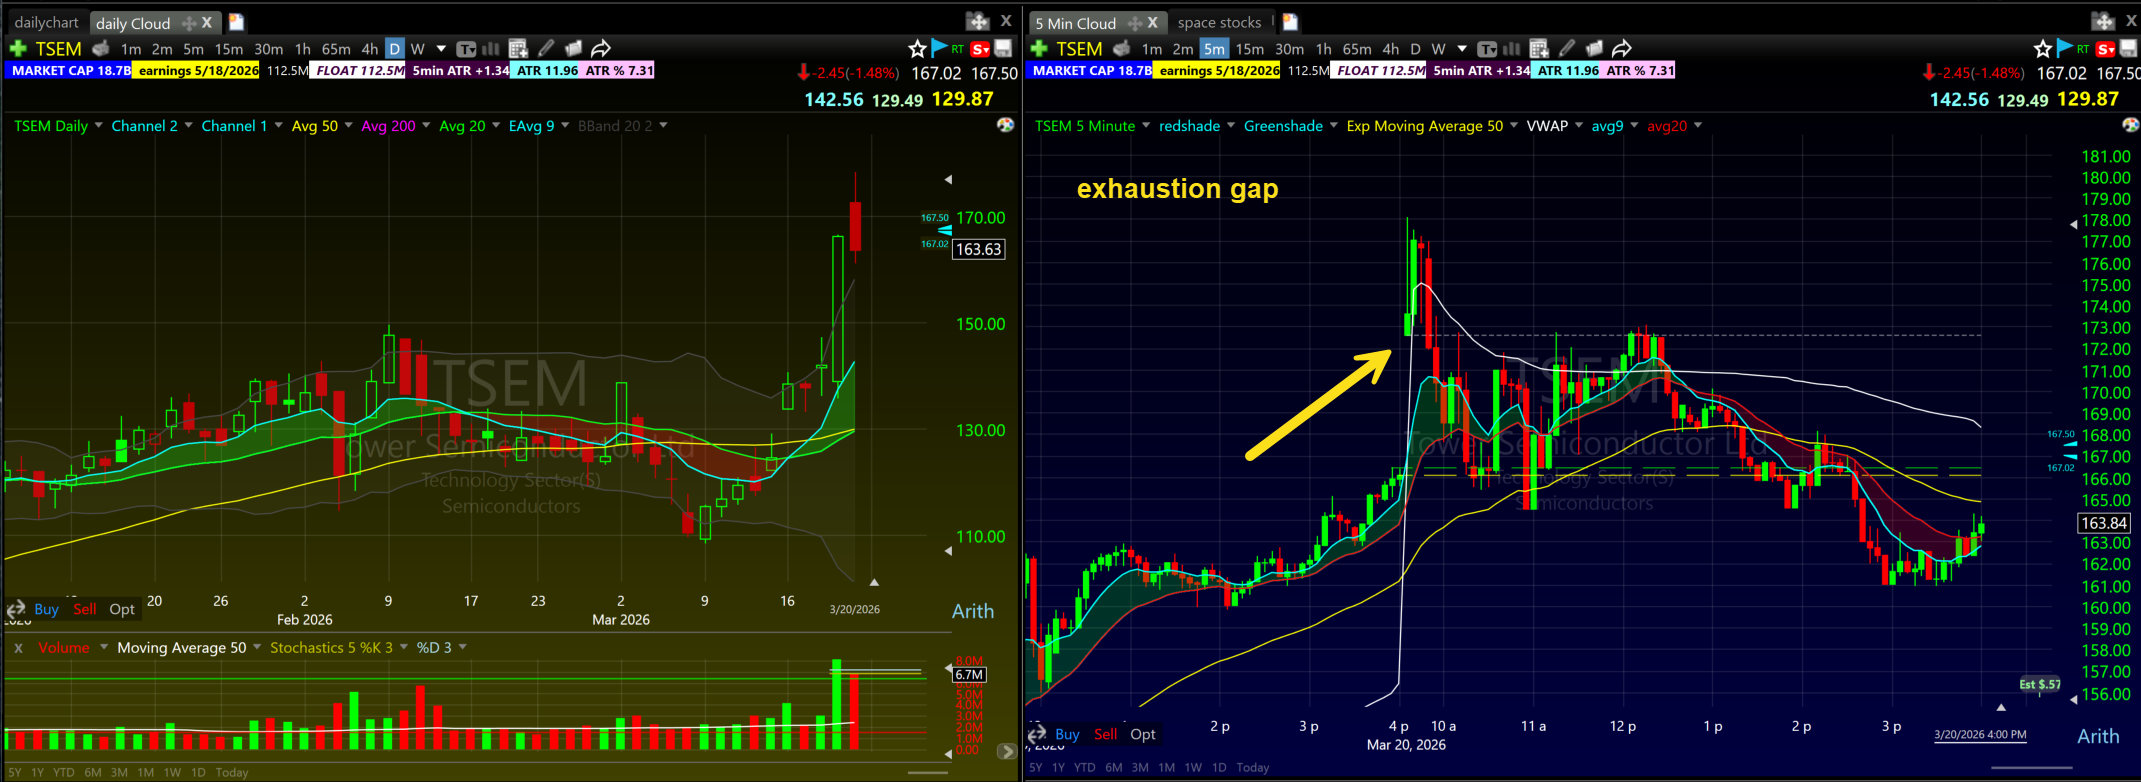Click the green plus icon in right 5-min chart

point(1039,48)
